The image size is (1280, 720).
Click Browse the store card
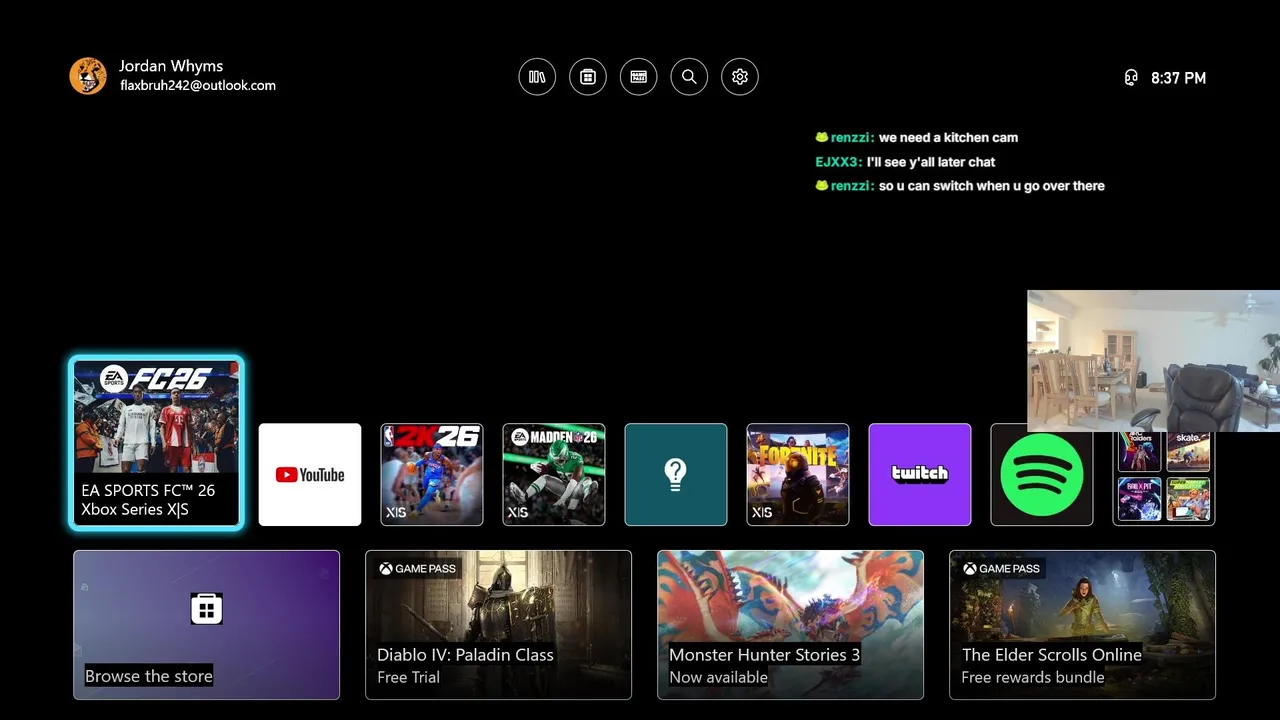206,625
